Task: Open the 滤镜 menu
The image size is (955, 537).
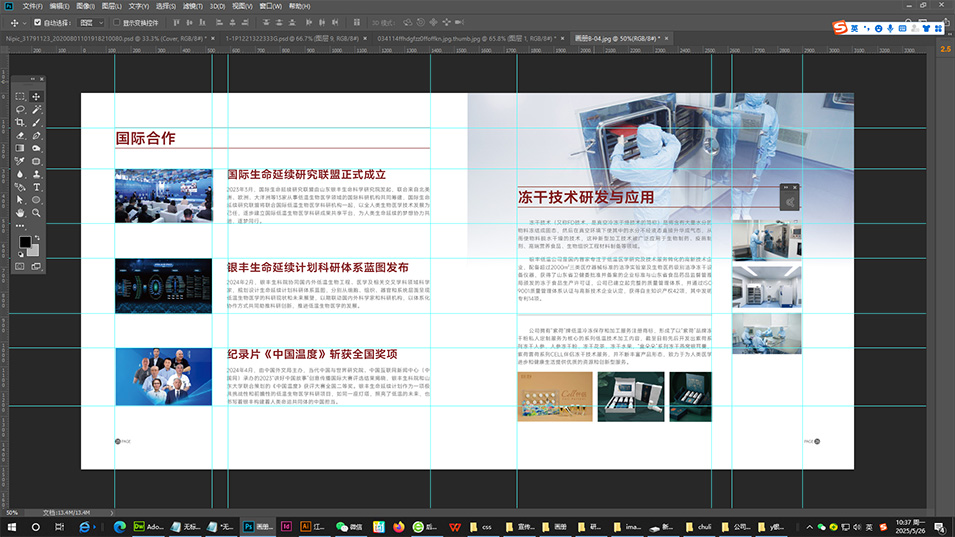Action: point(191,6)
